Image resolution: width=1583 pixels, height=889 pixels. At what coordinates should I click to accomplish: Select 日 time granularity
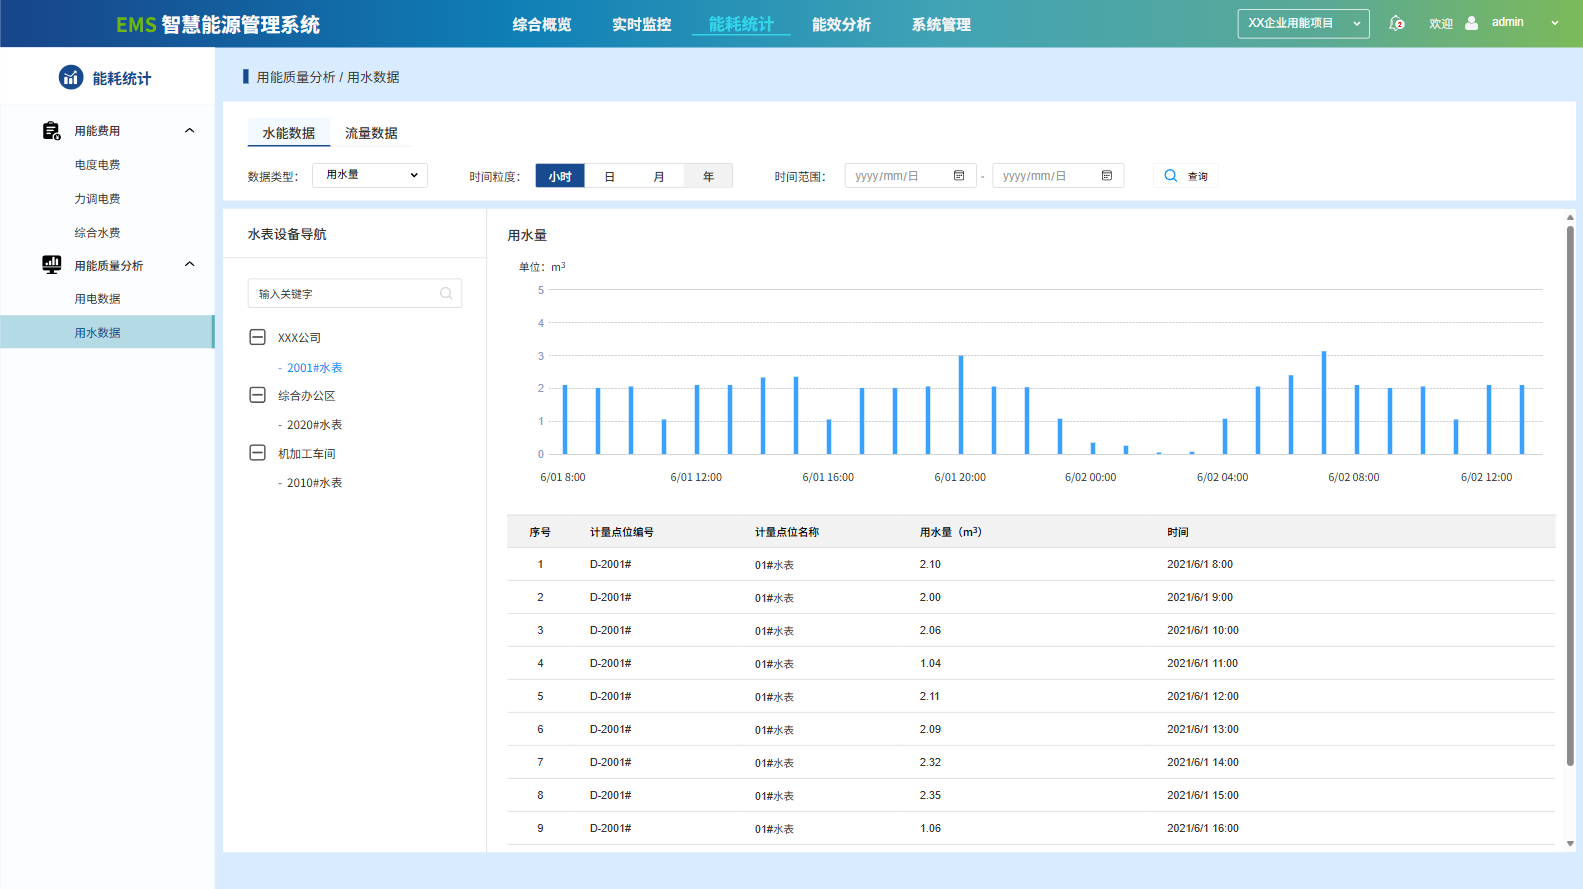[609, 176]
